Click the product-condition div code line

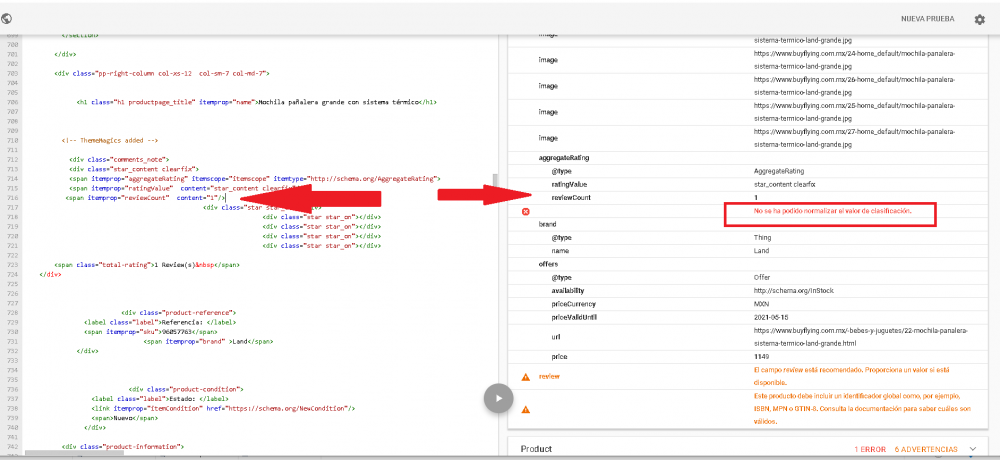[187, 388]
